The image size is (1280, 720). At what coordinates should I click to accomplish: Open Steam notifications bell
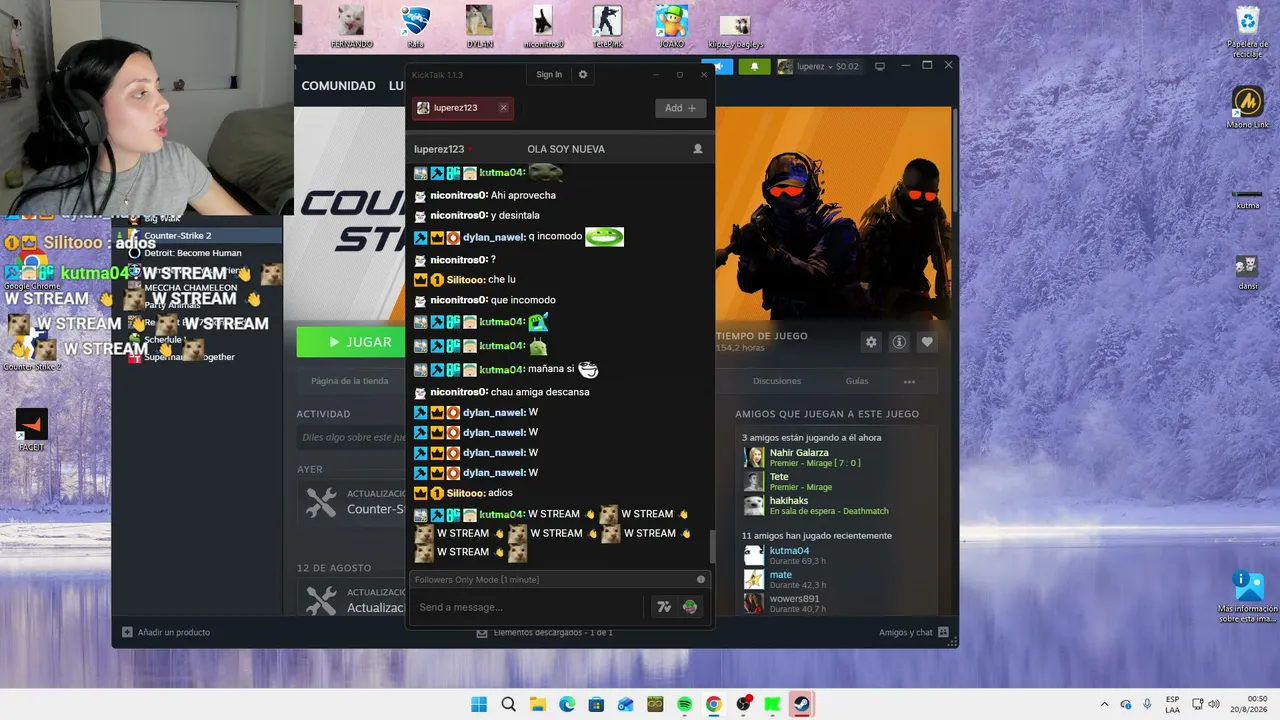click(755, 67)
